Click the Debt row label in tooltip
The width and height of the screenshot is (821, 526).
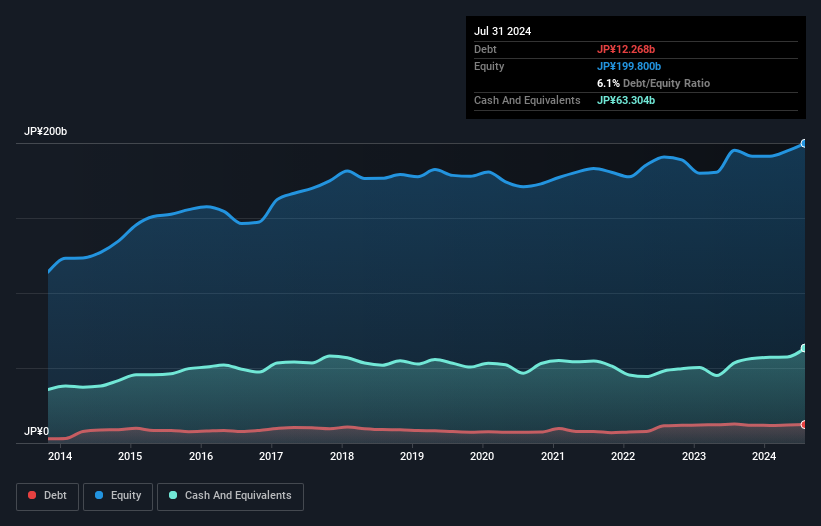pyautogui.click(x=485, y=49)
